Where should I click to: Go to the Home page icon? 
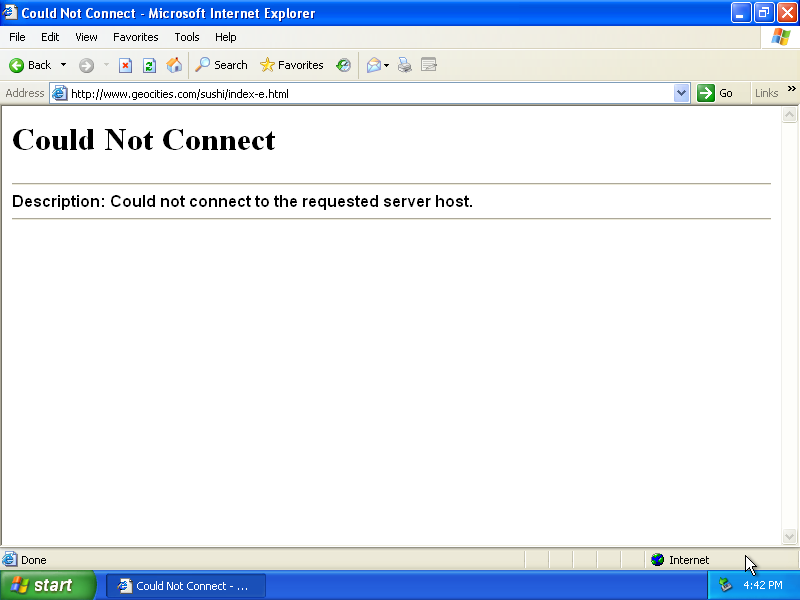(174, 65)
